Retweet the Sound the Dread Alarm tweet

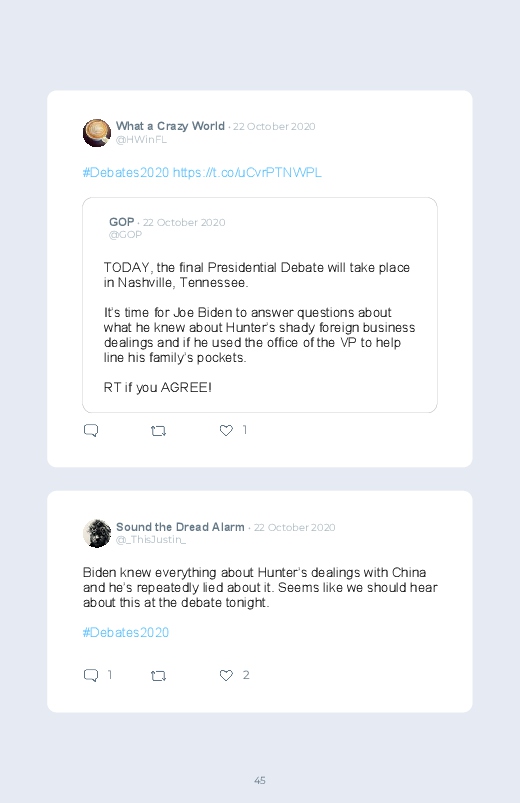[158, 675]
